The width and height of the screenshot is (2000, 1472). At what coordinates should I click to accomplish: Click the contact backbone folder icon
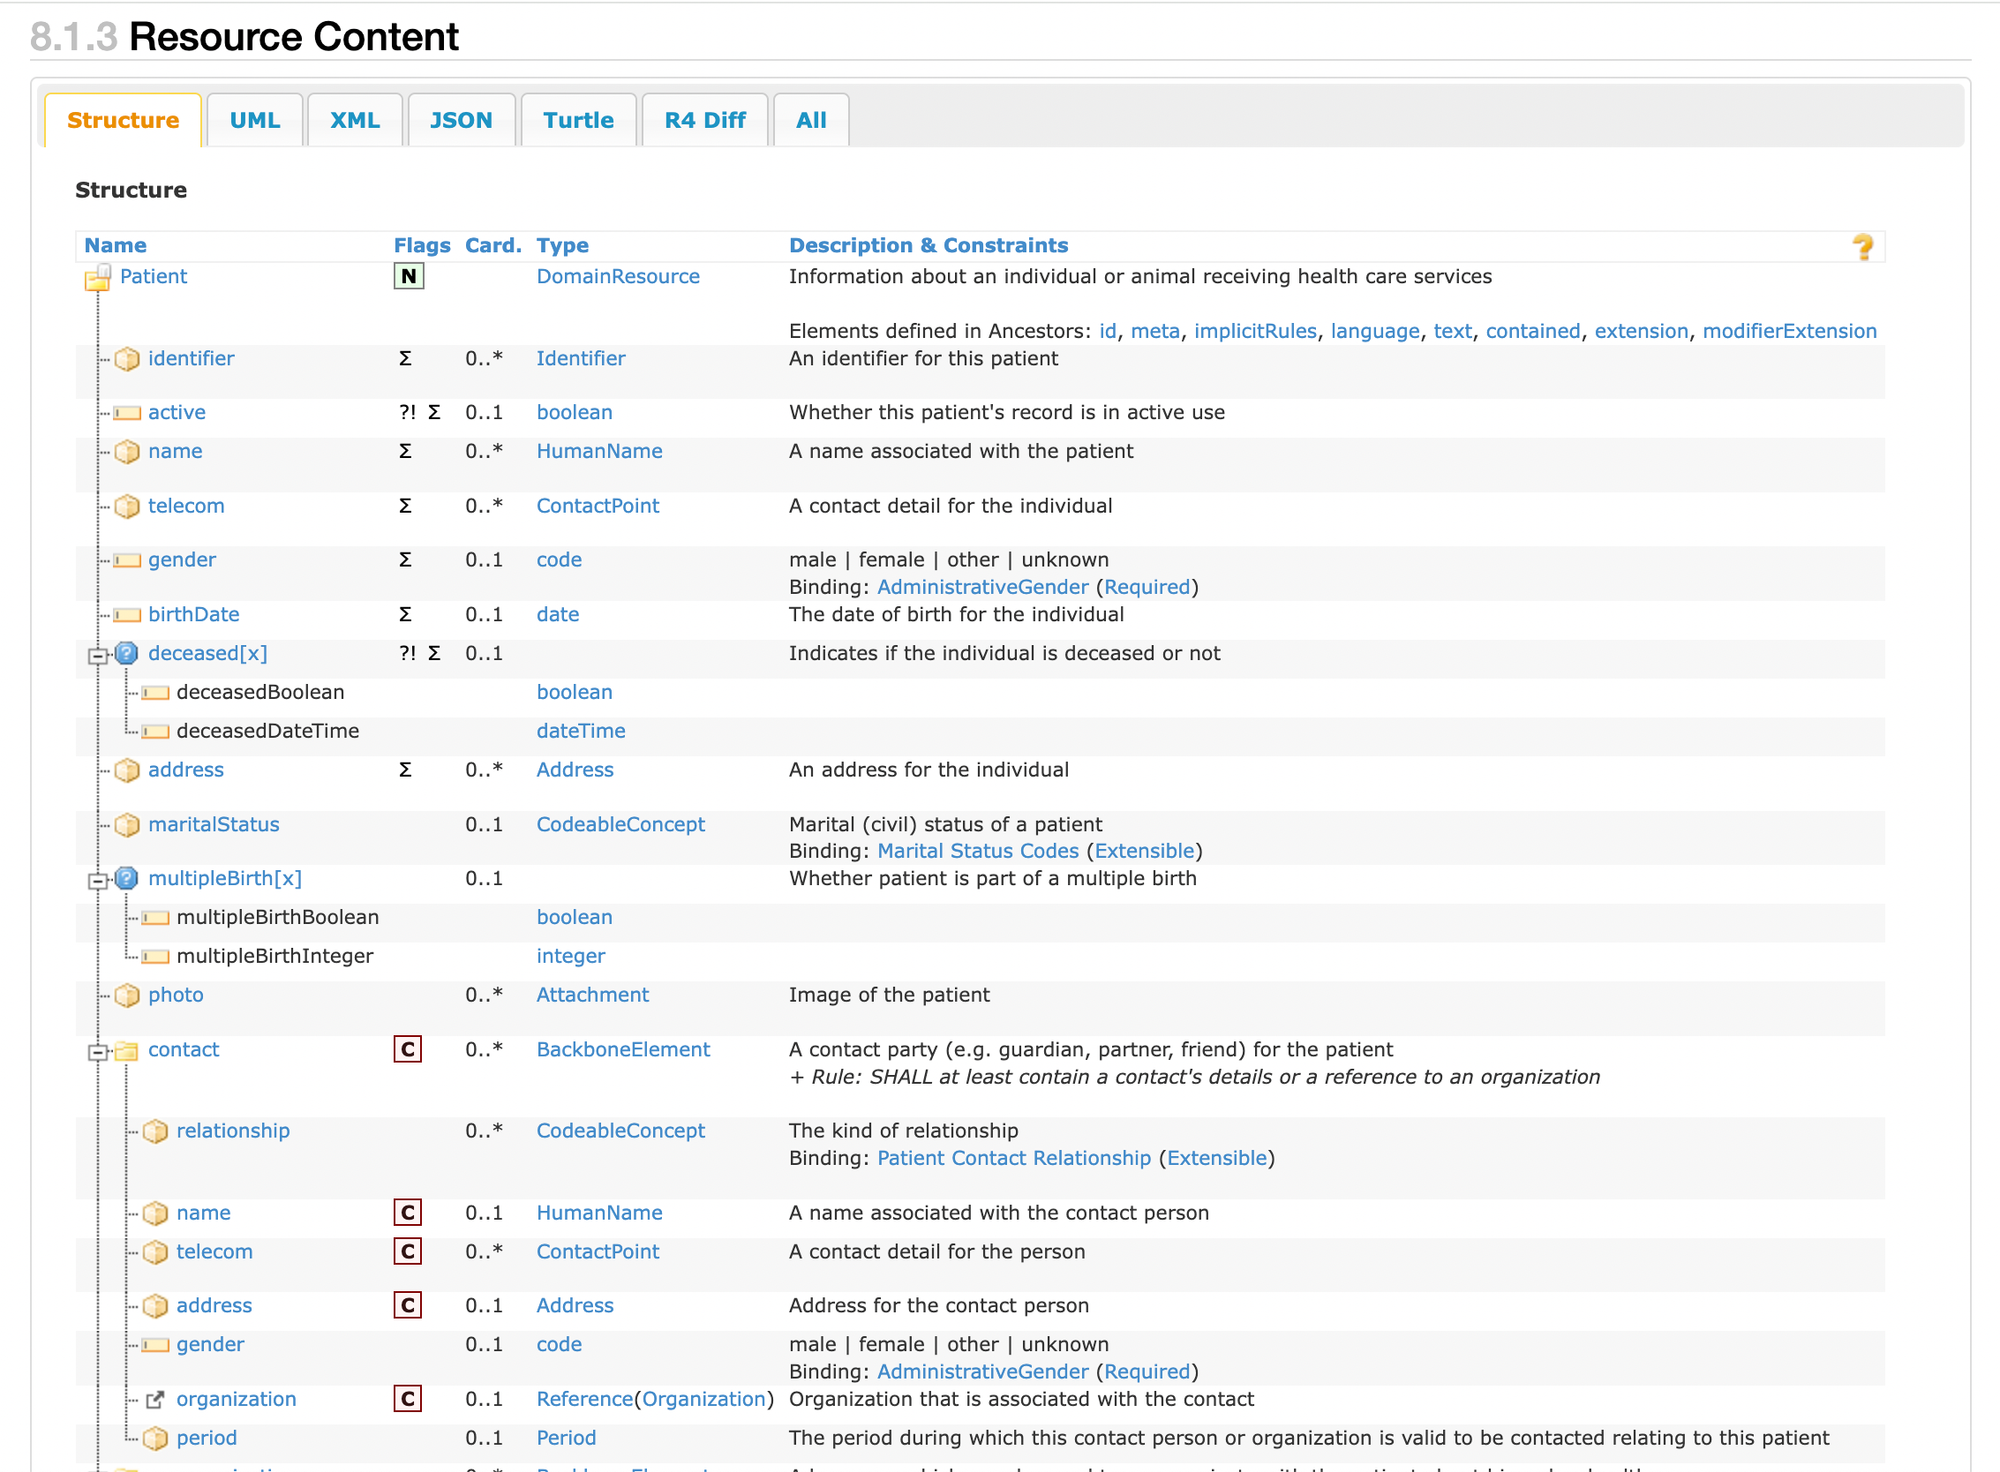(127, 1051)
